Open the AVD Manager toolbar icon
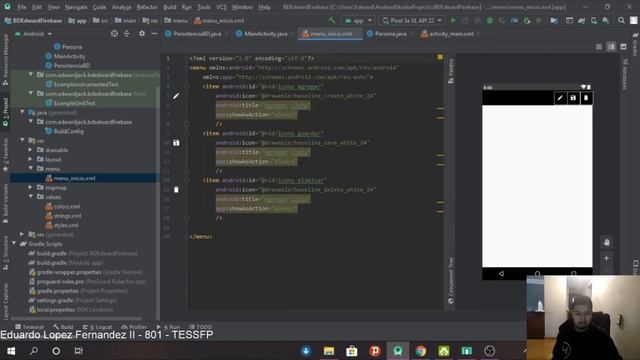 pos(593,20)
